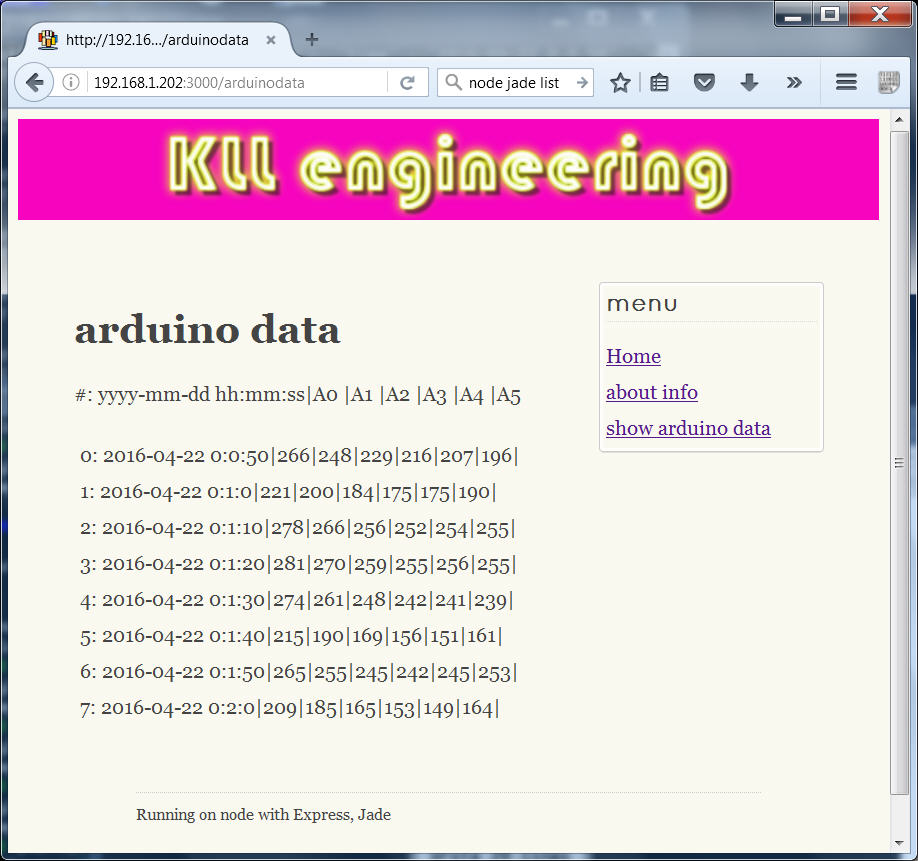Screen dimensions: 918x861
Task: Show bookmarks list icon
Action: tap(659, 83)
